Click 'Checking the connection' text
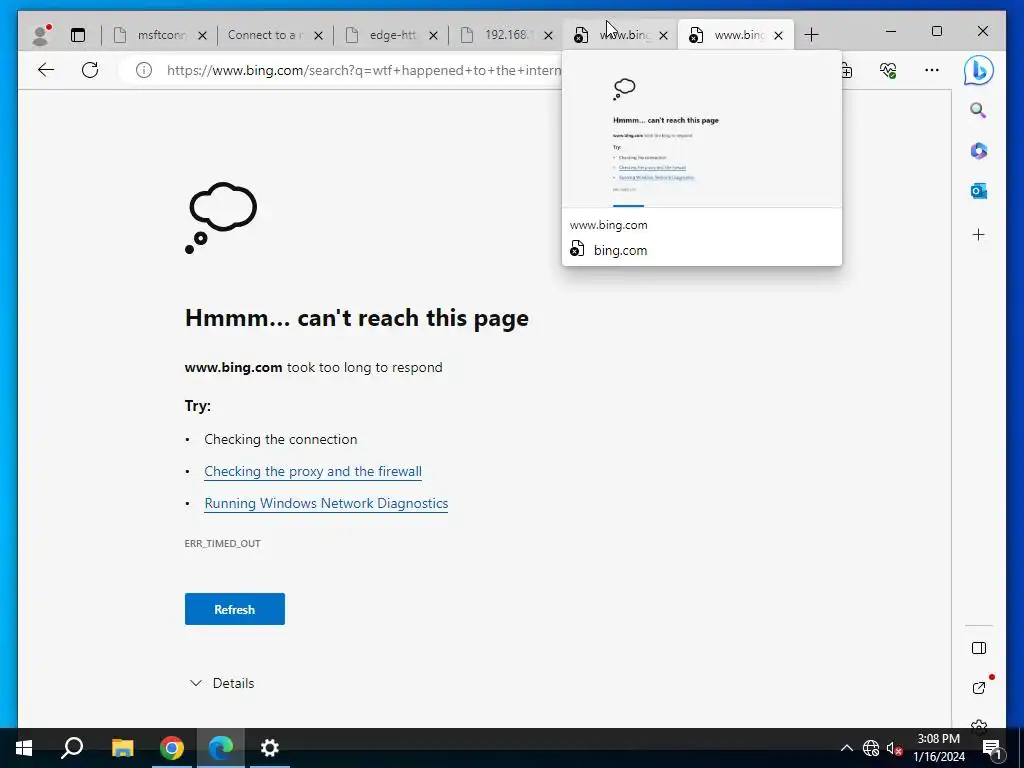The height and width of the screenshot is (768, 1024). tap(281, 440)
